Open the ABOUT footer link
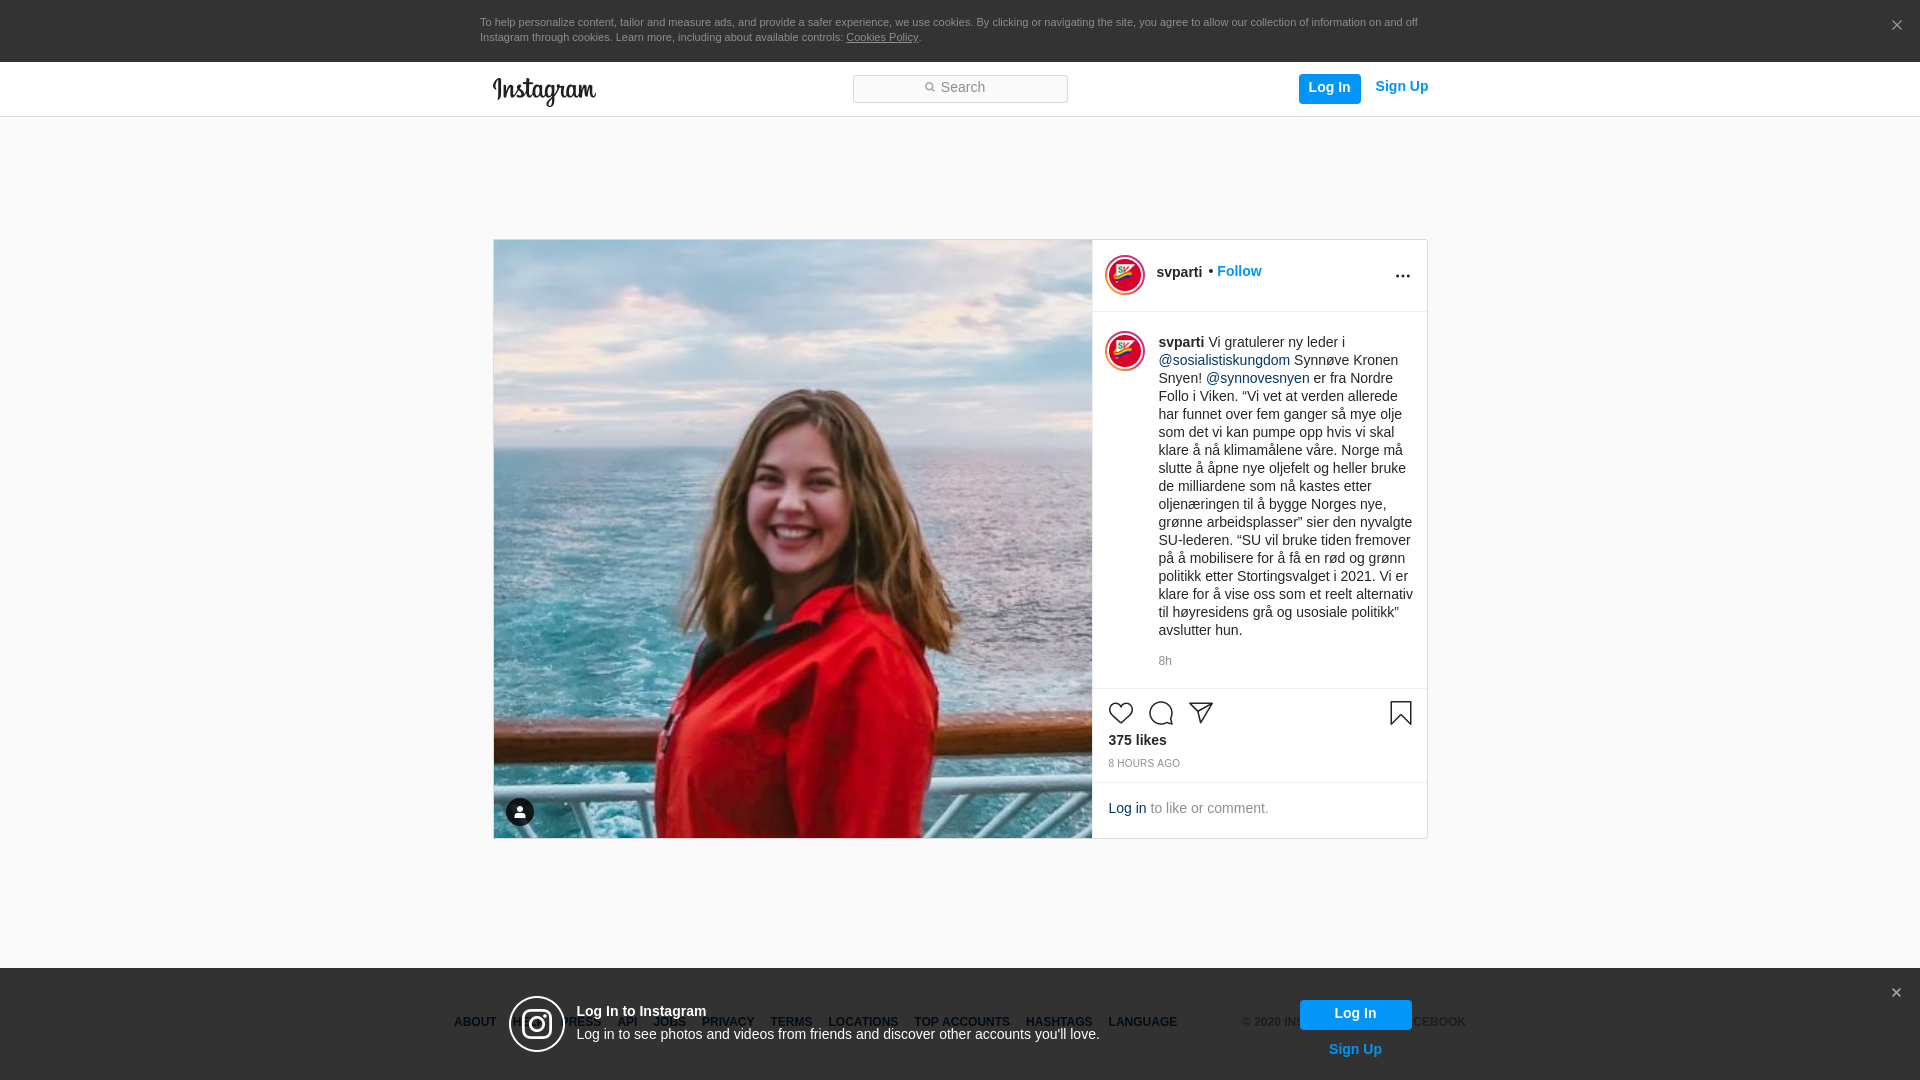 [x=474, y=1022]
